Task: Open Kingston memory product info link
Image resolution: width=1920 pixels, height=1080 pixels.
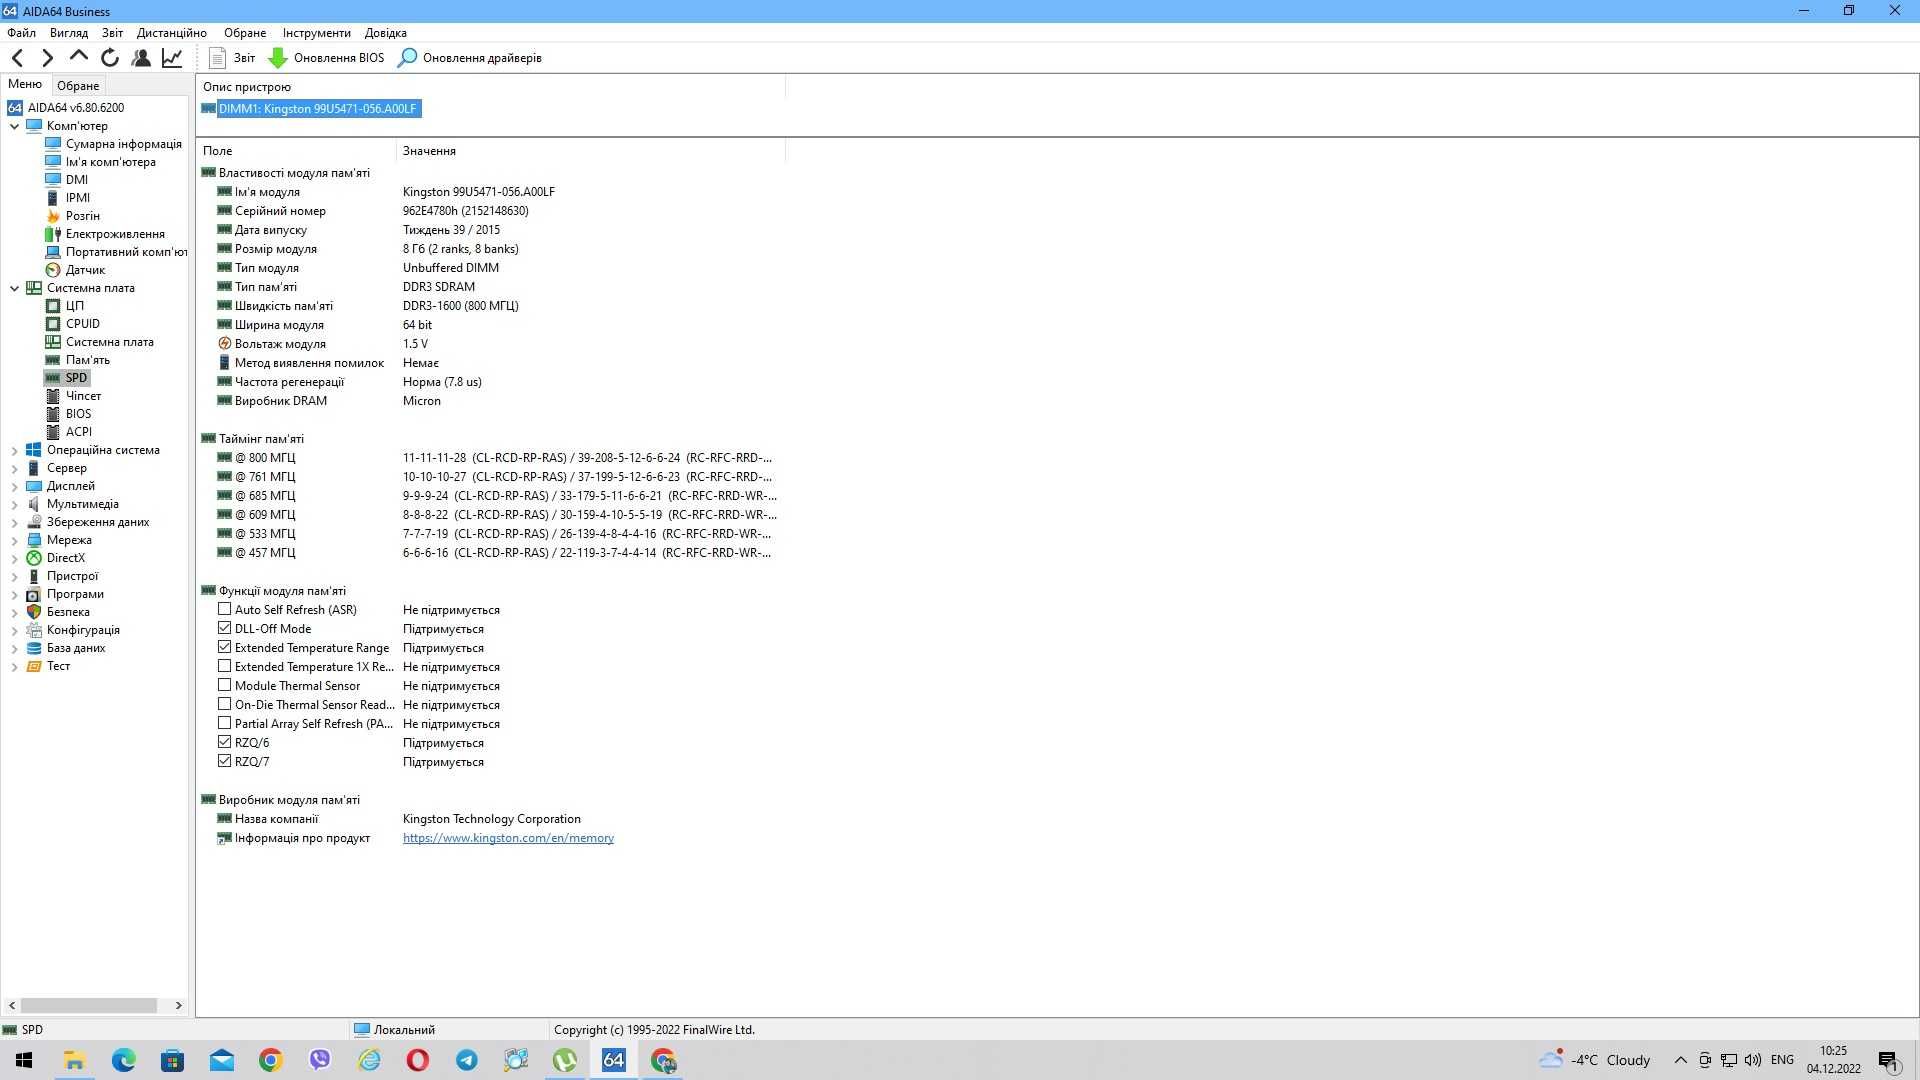Action: point(509,837)
